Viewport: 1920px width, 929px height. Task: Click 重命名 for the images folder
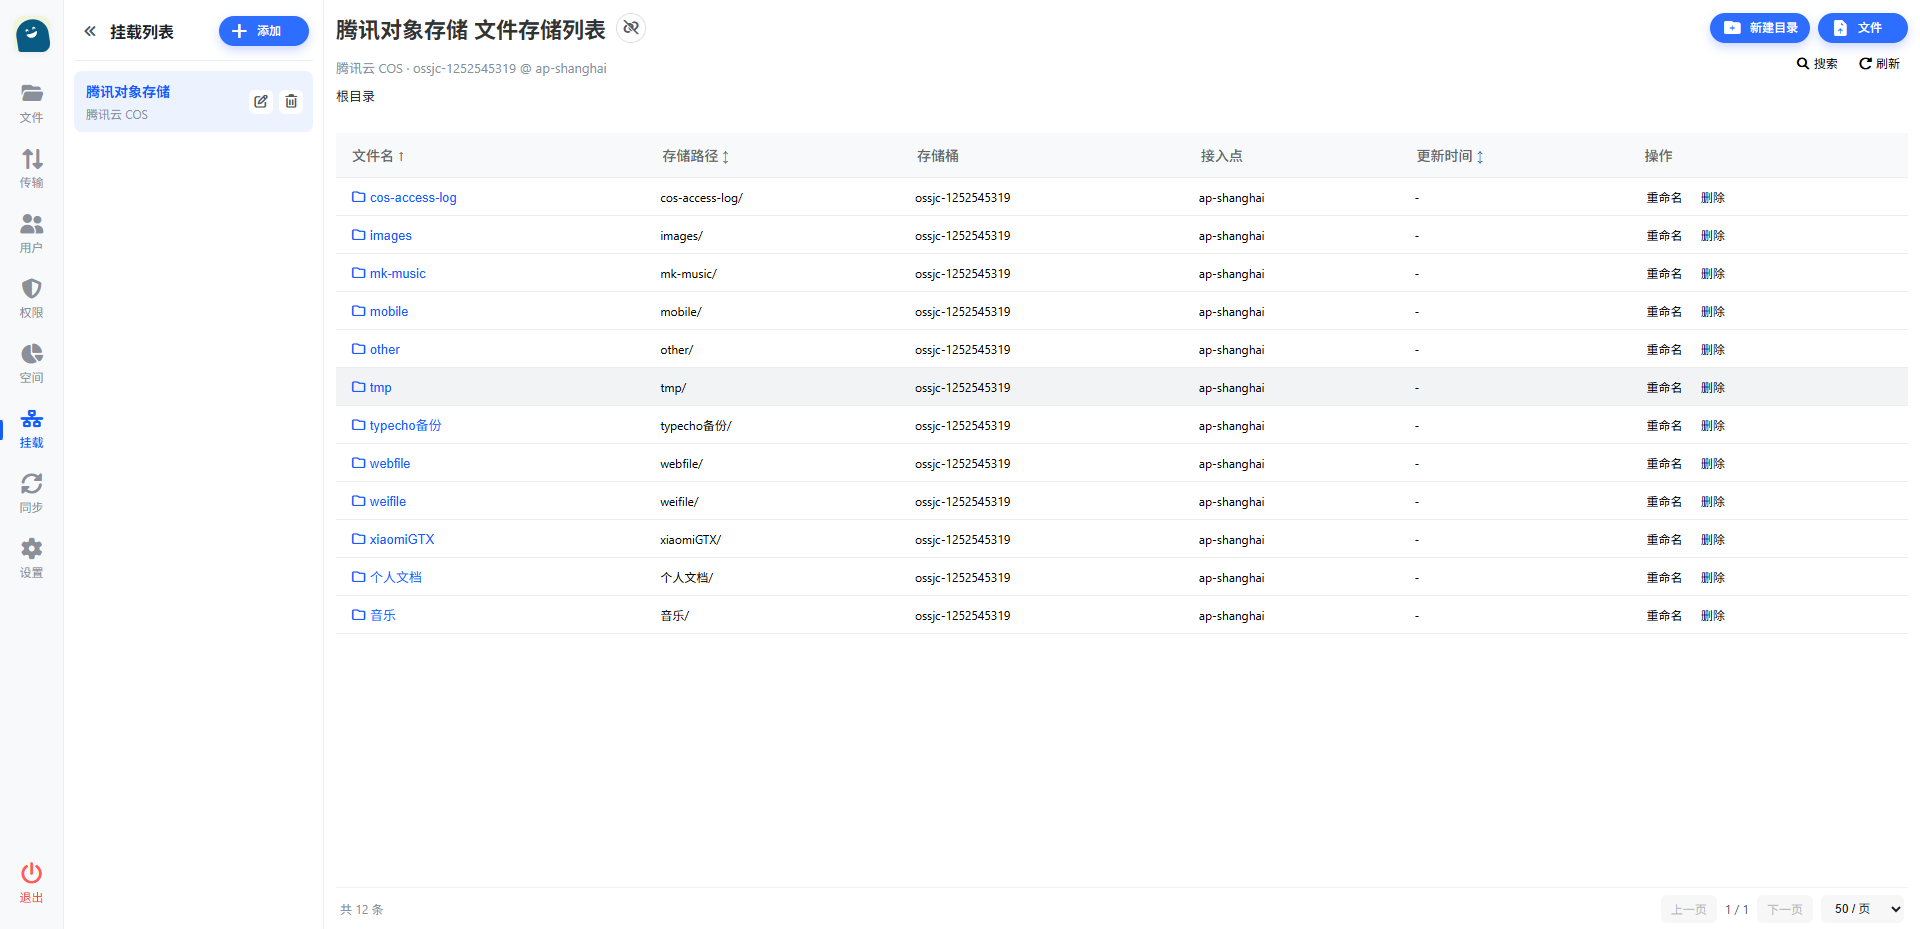click(1664, 236)
